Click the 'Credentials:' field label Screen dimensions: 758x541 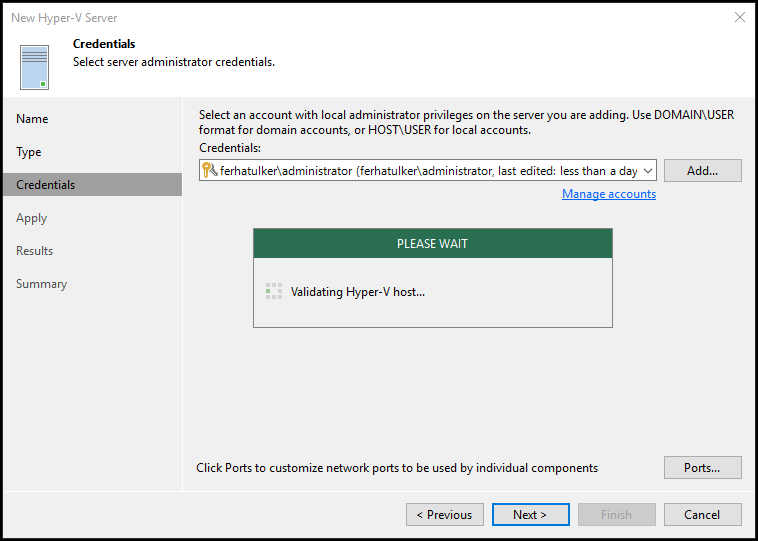[230, 147]
